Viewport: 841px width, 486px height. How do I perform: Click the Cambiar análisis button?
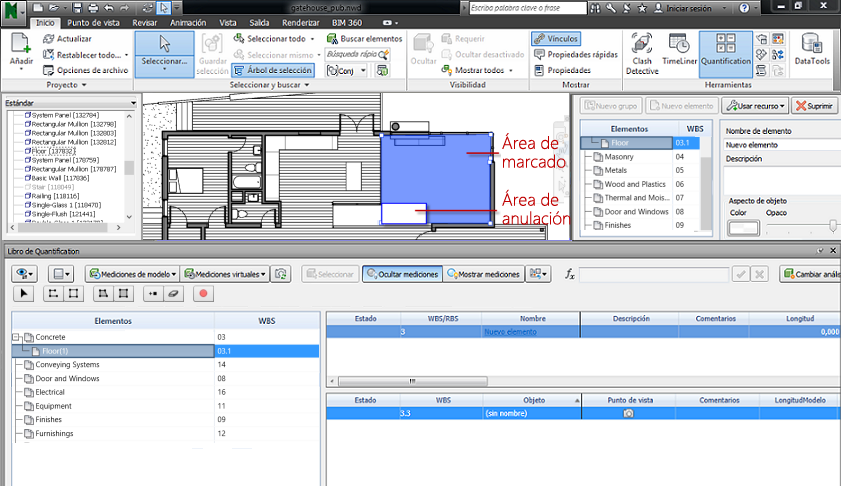coord(810,274)
